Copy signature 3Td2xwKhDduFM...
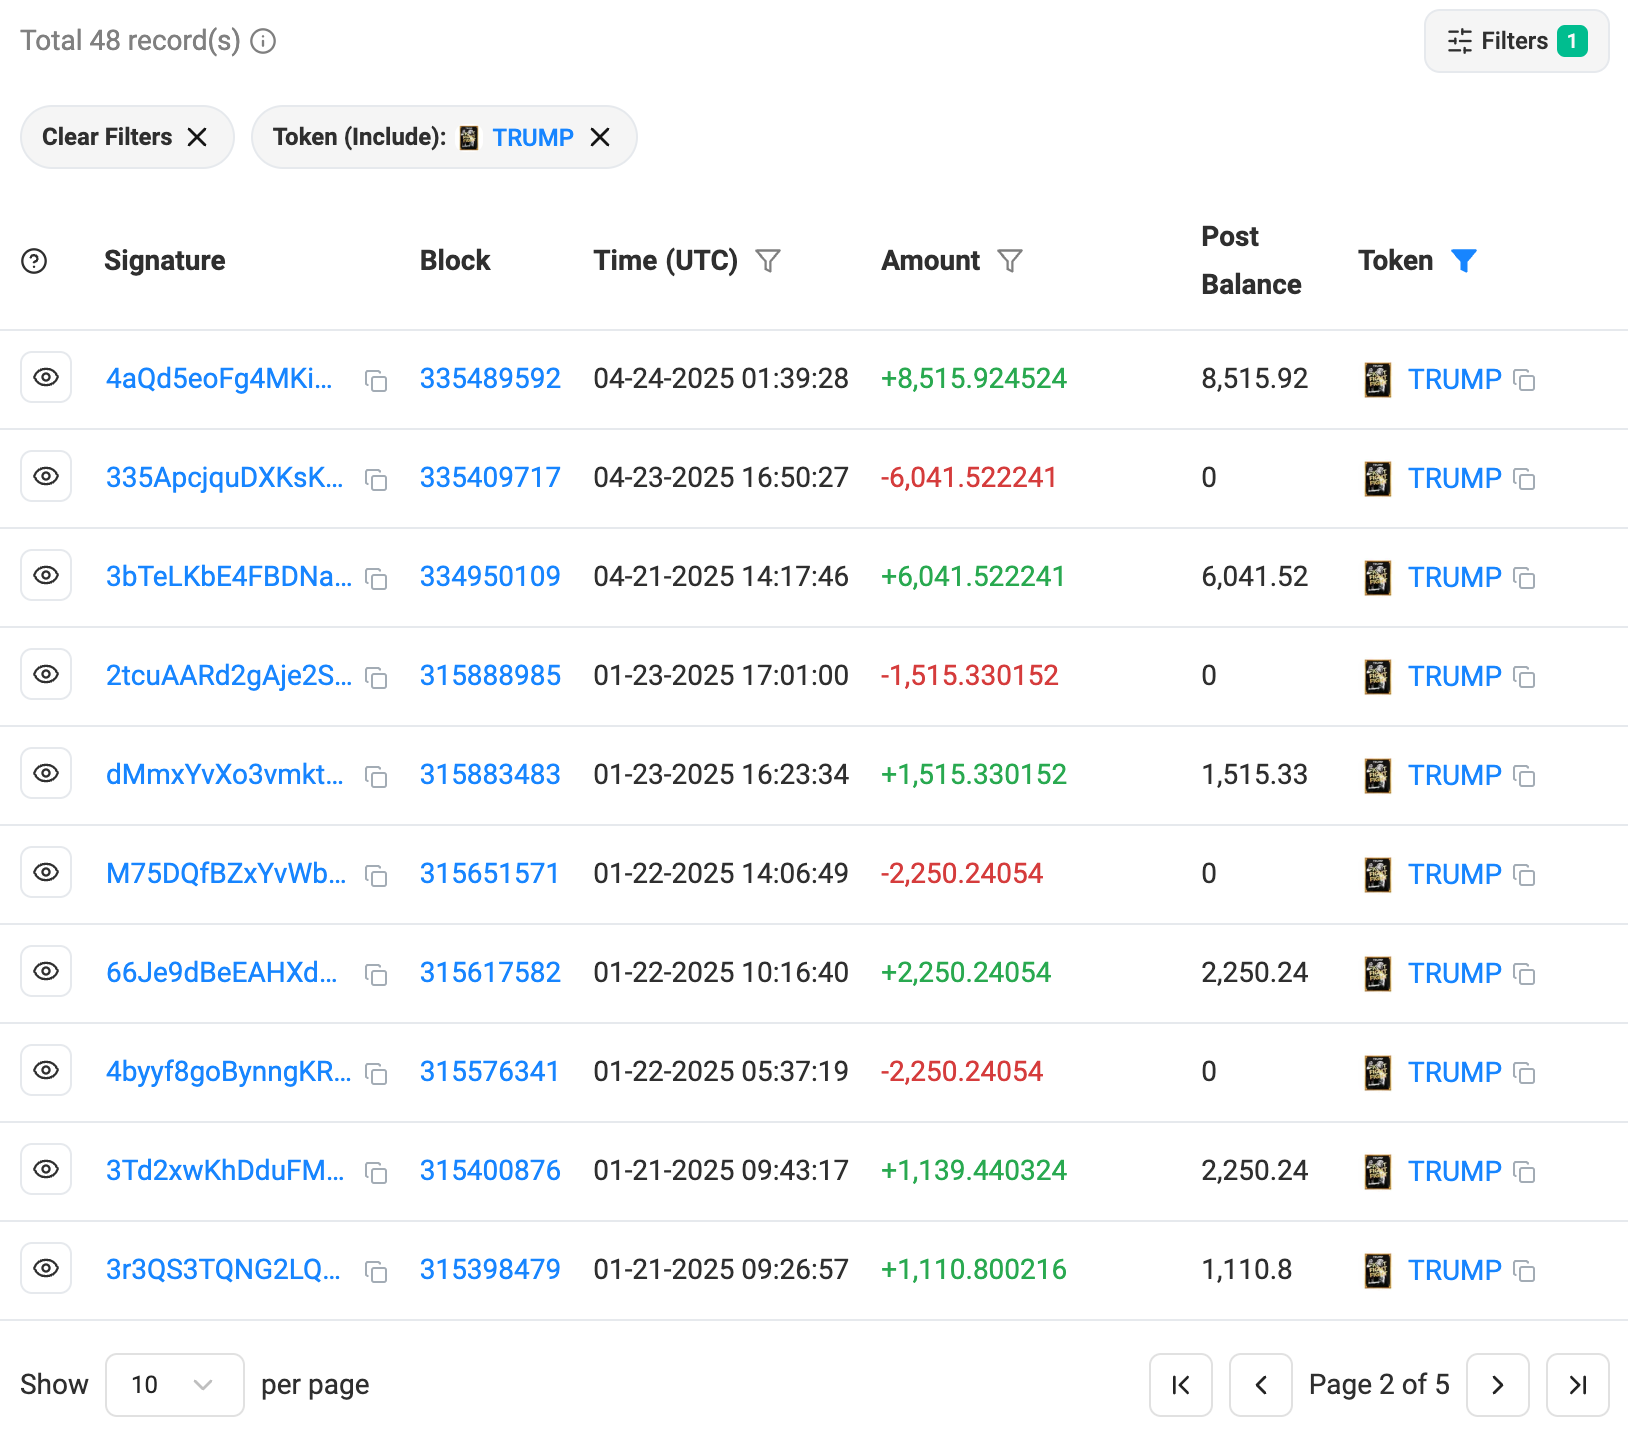Screen dimensions: 1628x1436 [376, 1173]
